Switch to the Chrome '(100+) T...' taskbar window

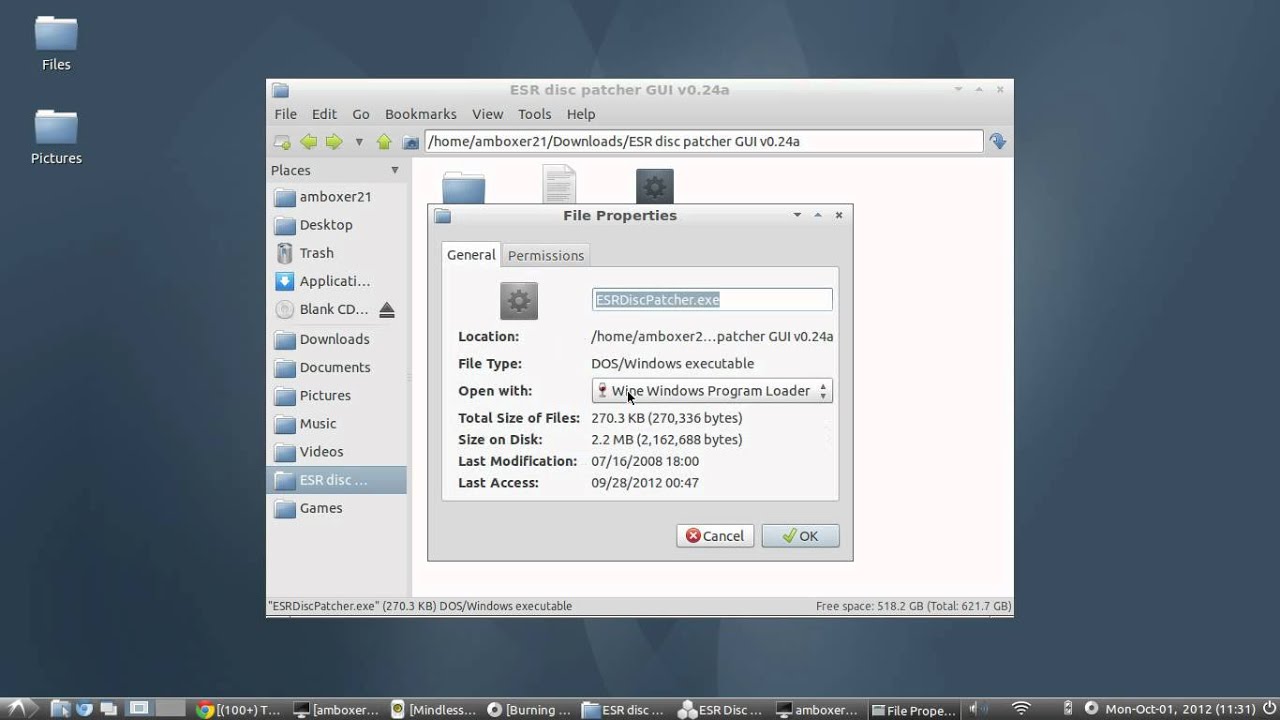tap(238, 710)
